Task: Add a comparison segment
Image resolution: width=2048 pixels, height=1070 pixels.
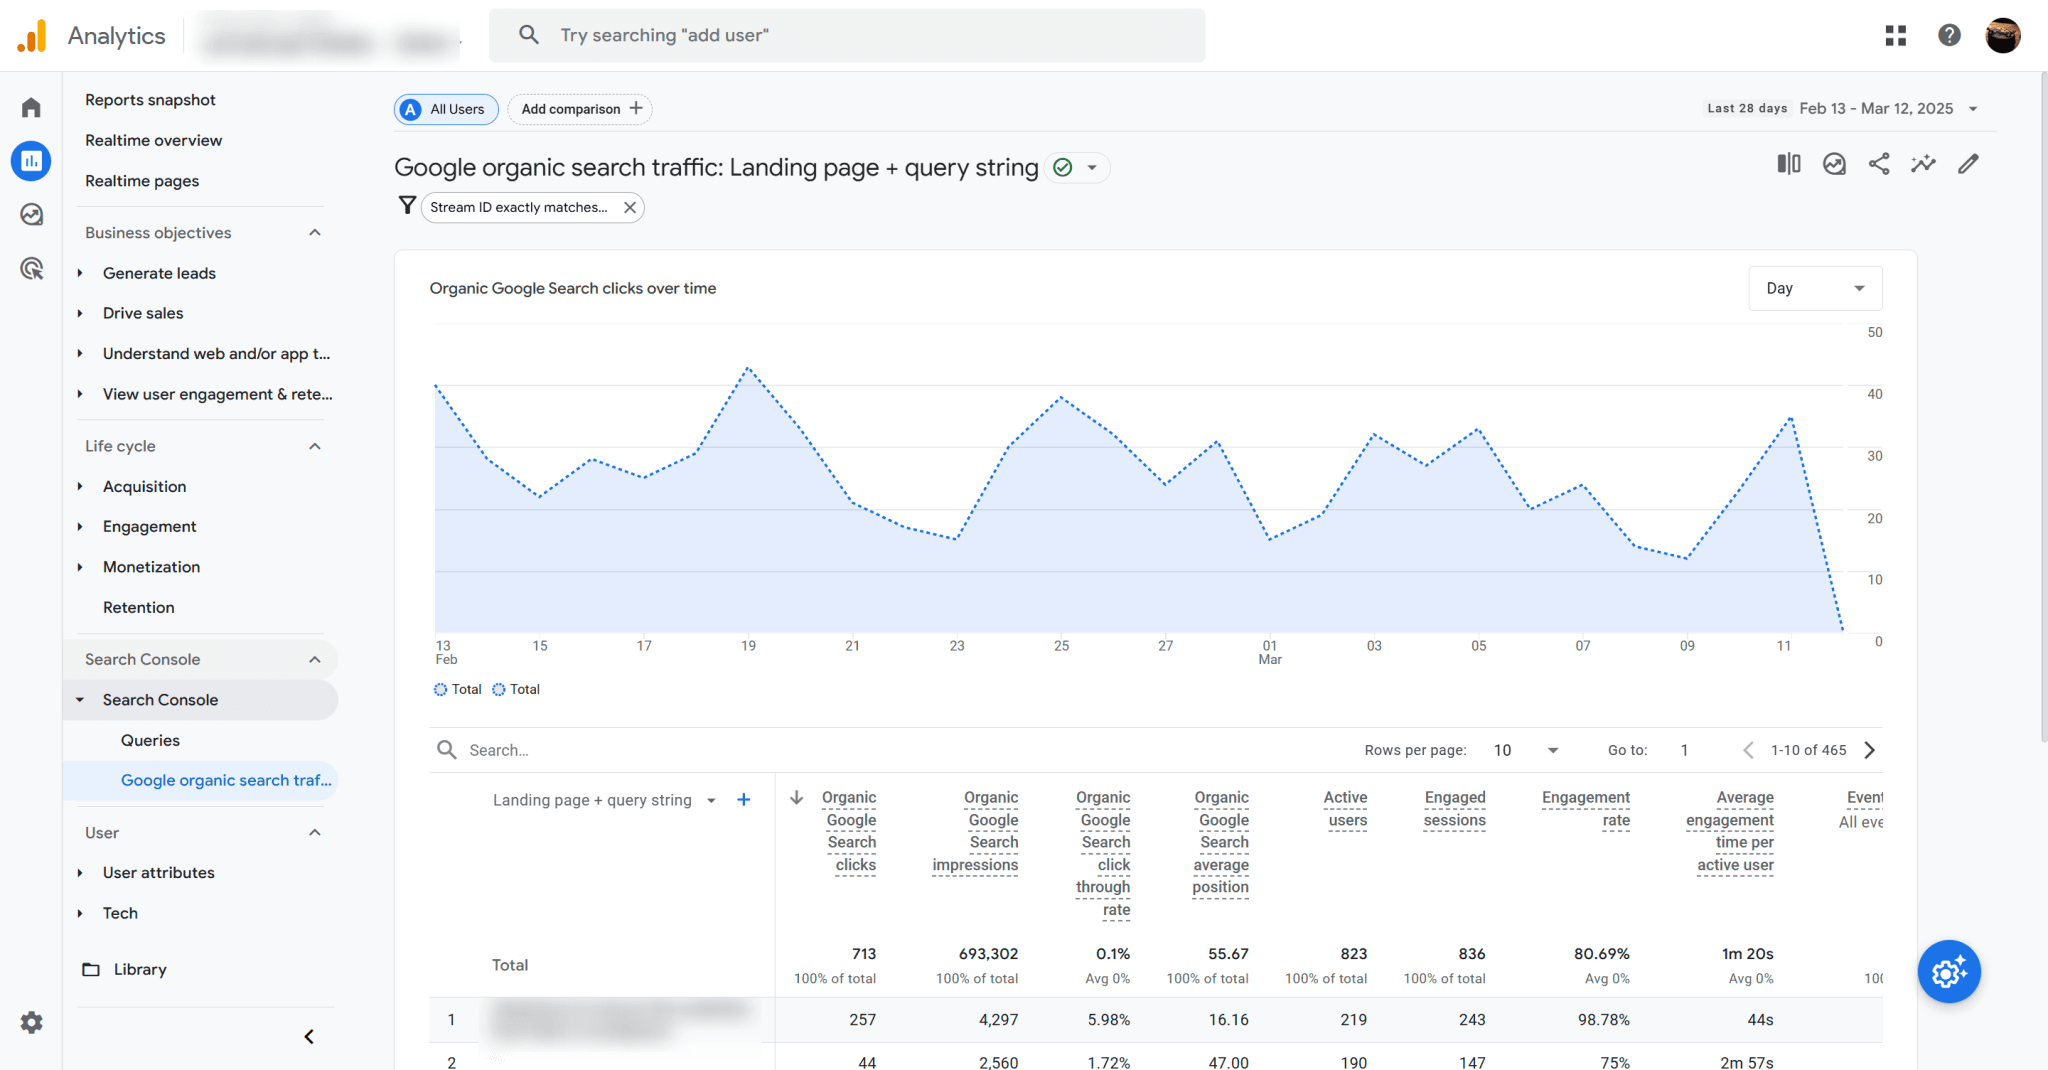Action: (579, 109)
